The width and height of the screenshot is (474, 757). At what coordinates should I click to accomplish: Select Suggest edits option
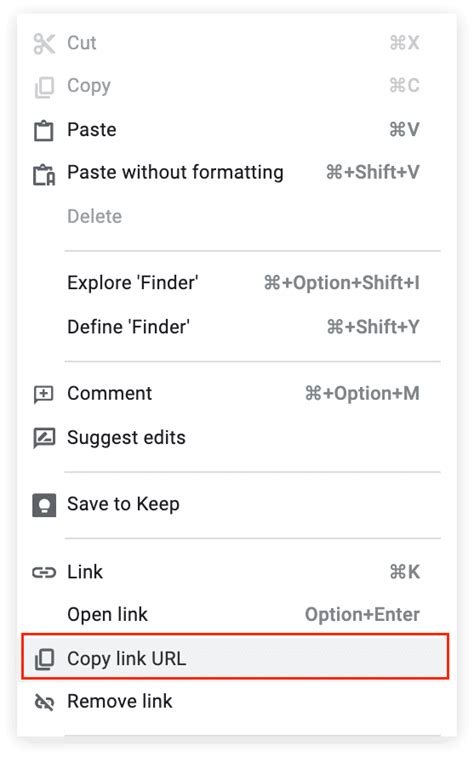coord(237,437)
